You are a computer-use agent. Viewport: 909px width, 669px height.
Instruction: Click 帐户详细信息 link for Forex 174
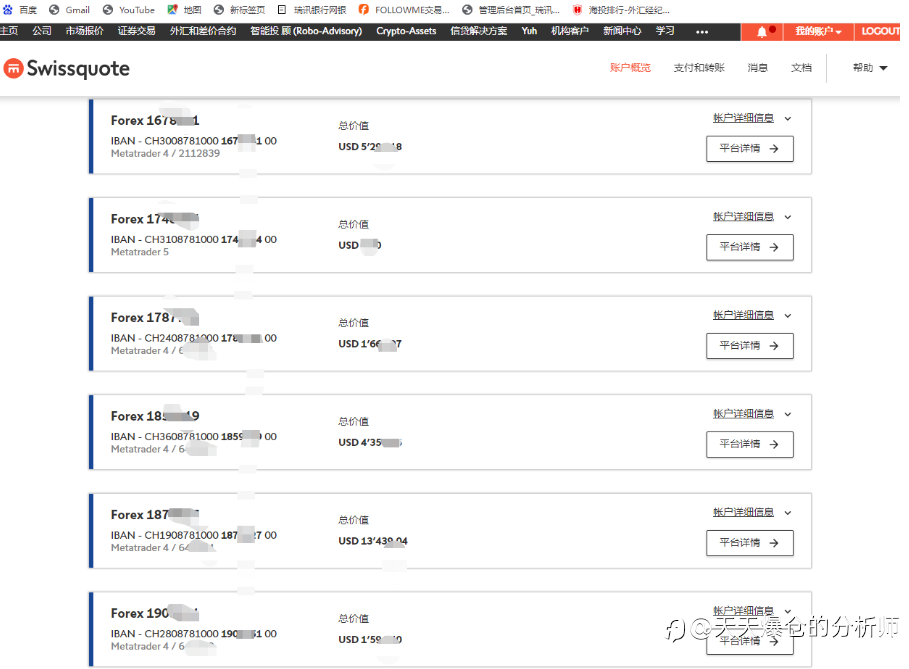click(743, 217)
